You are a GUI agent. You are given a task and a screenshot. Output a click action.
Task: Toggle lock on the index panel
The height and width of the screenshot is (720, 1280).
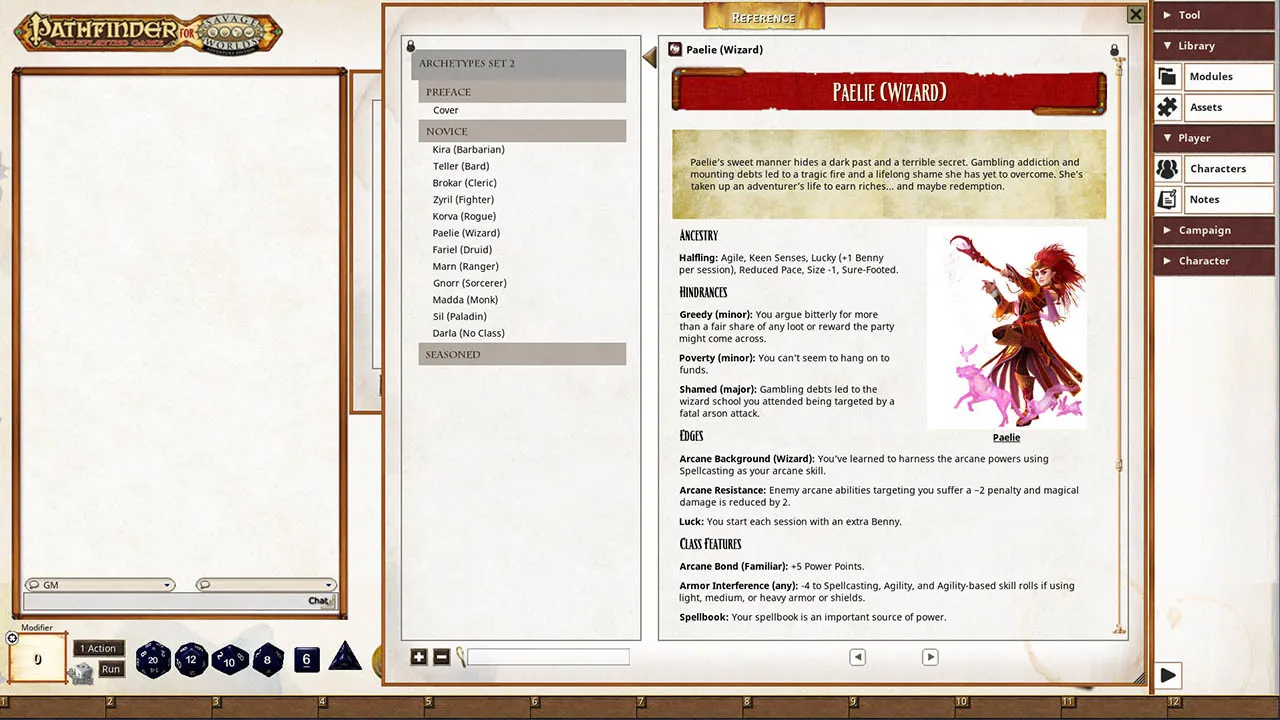click(x=410, y=46)
